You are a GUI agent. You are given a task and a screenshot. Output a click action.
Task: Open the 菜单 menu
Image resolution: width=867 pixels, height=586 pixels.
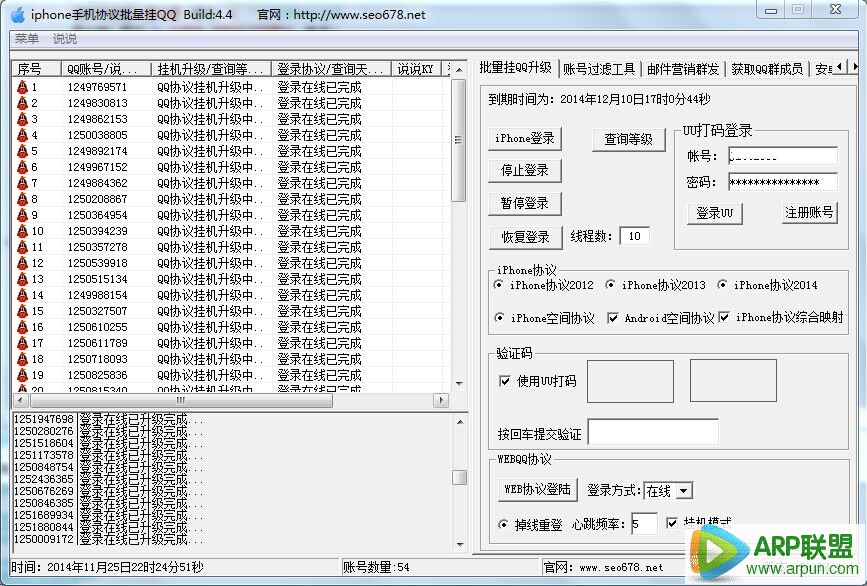pos(27,39)
